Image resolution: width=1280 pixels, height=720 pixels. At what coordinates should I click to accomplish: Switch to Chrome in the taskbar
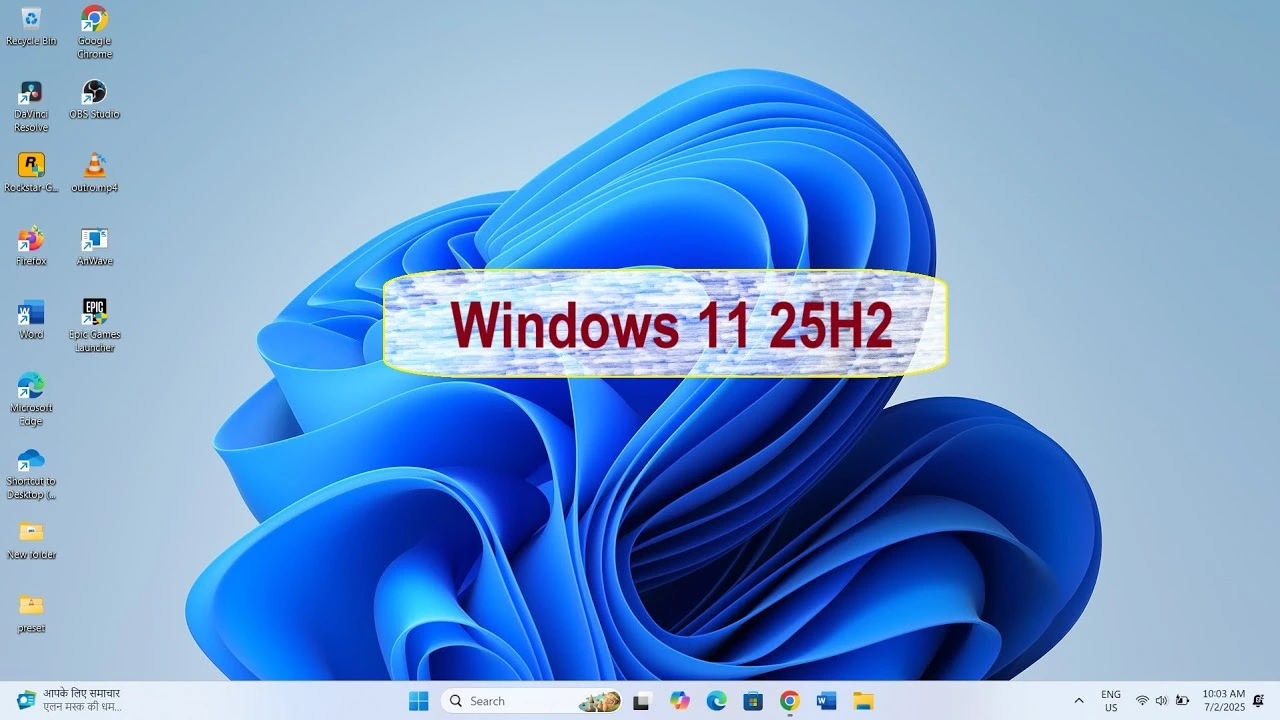tap(789, 701)
